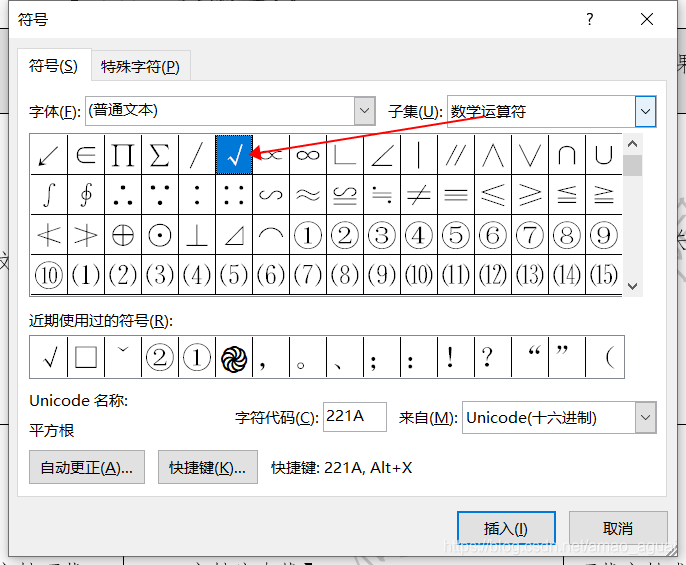Viewport: 686px width, 565px height.
Task: Select the logical or ∨ symbol
Action: pos(530,154)
